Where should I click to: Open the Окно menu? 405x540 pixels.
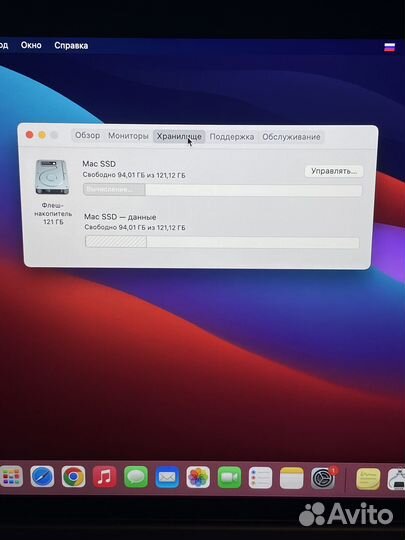31,45
